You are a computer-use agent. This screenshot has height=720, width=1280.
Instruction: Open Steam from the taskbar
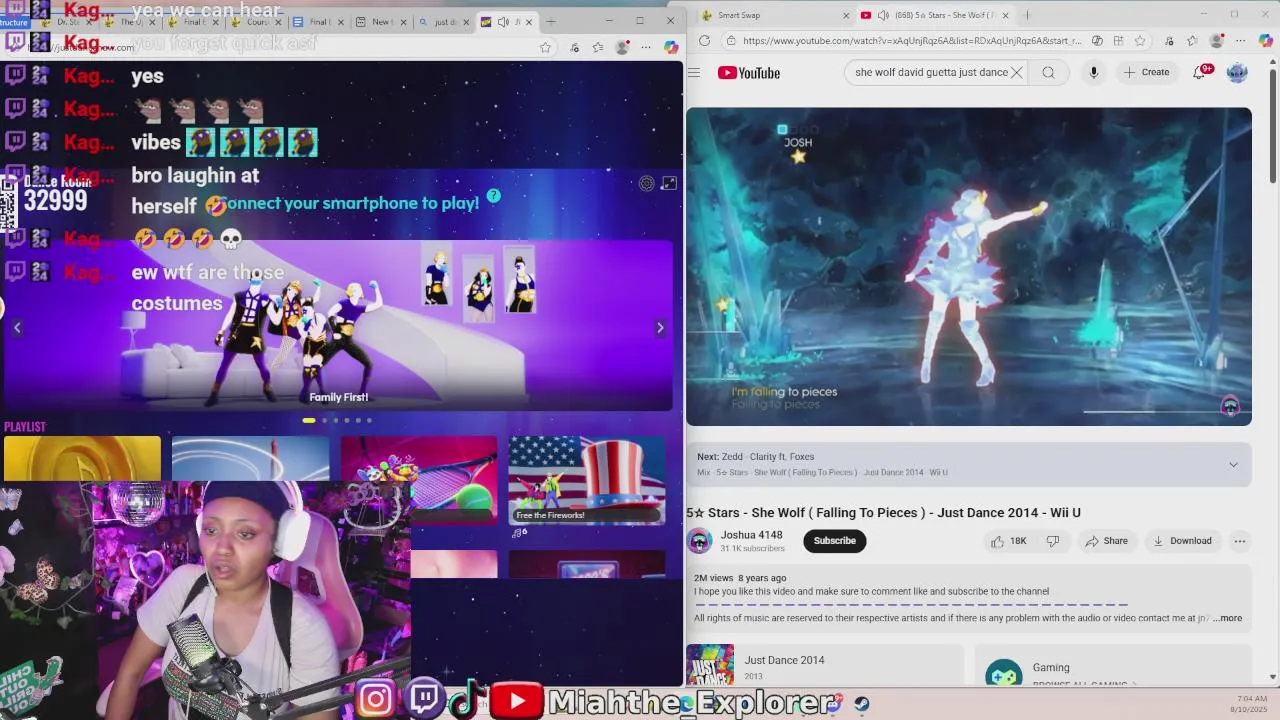pos(862,704)
